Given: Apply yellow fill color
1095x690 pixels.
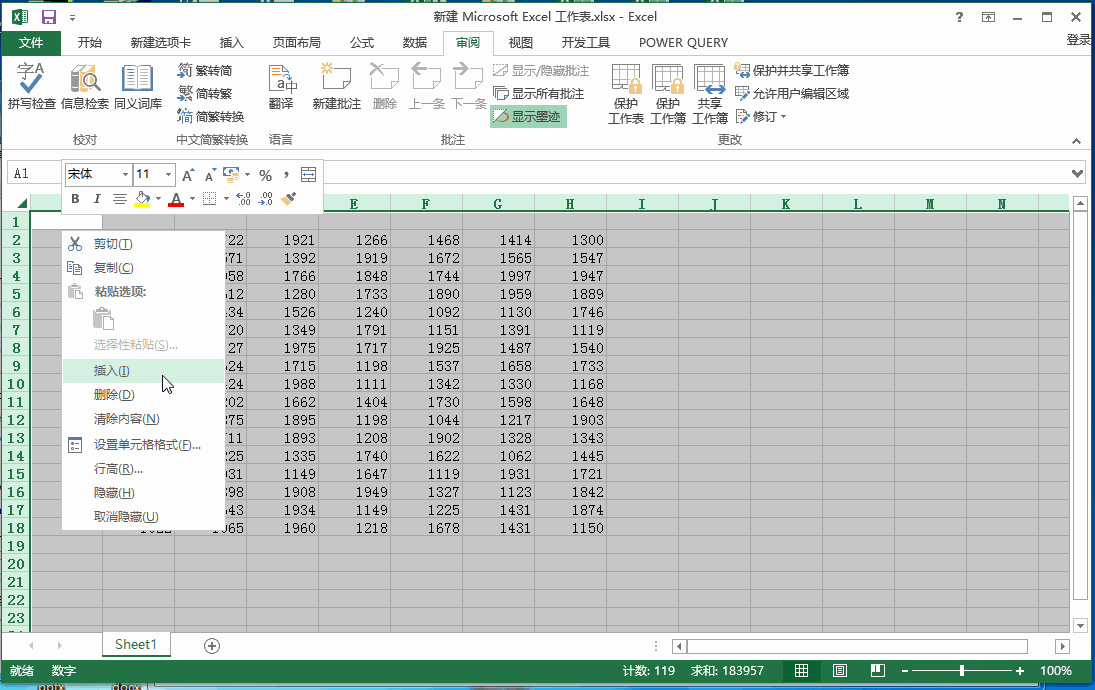Looking at the screenshot, I should coord(142,199).
